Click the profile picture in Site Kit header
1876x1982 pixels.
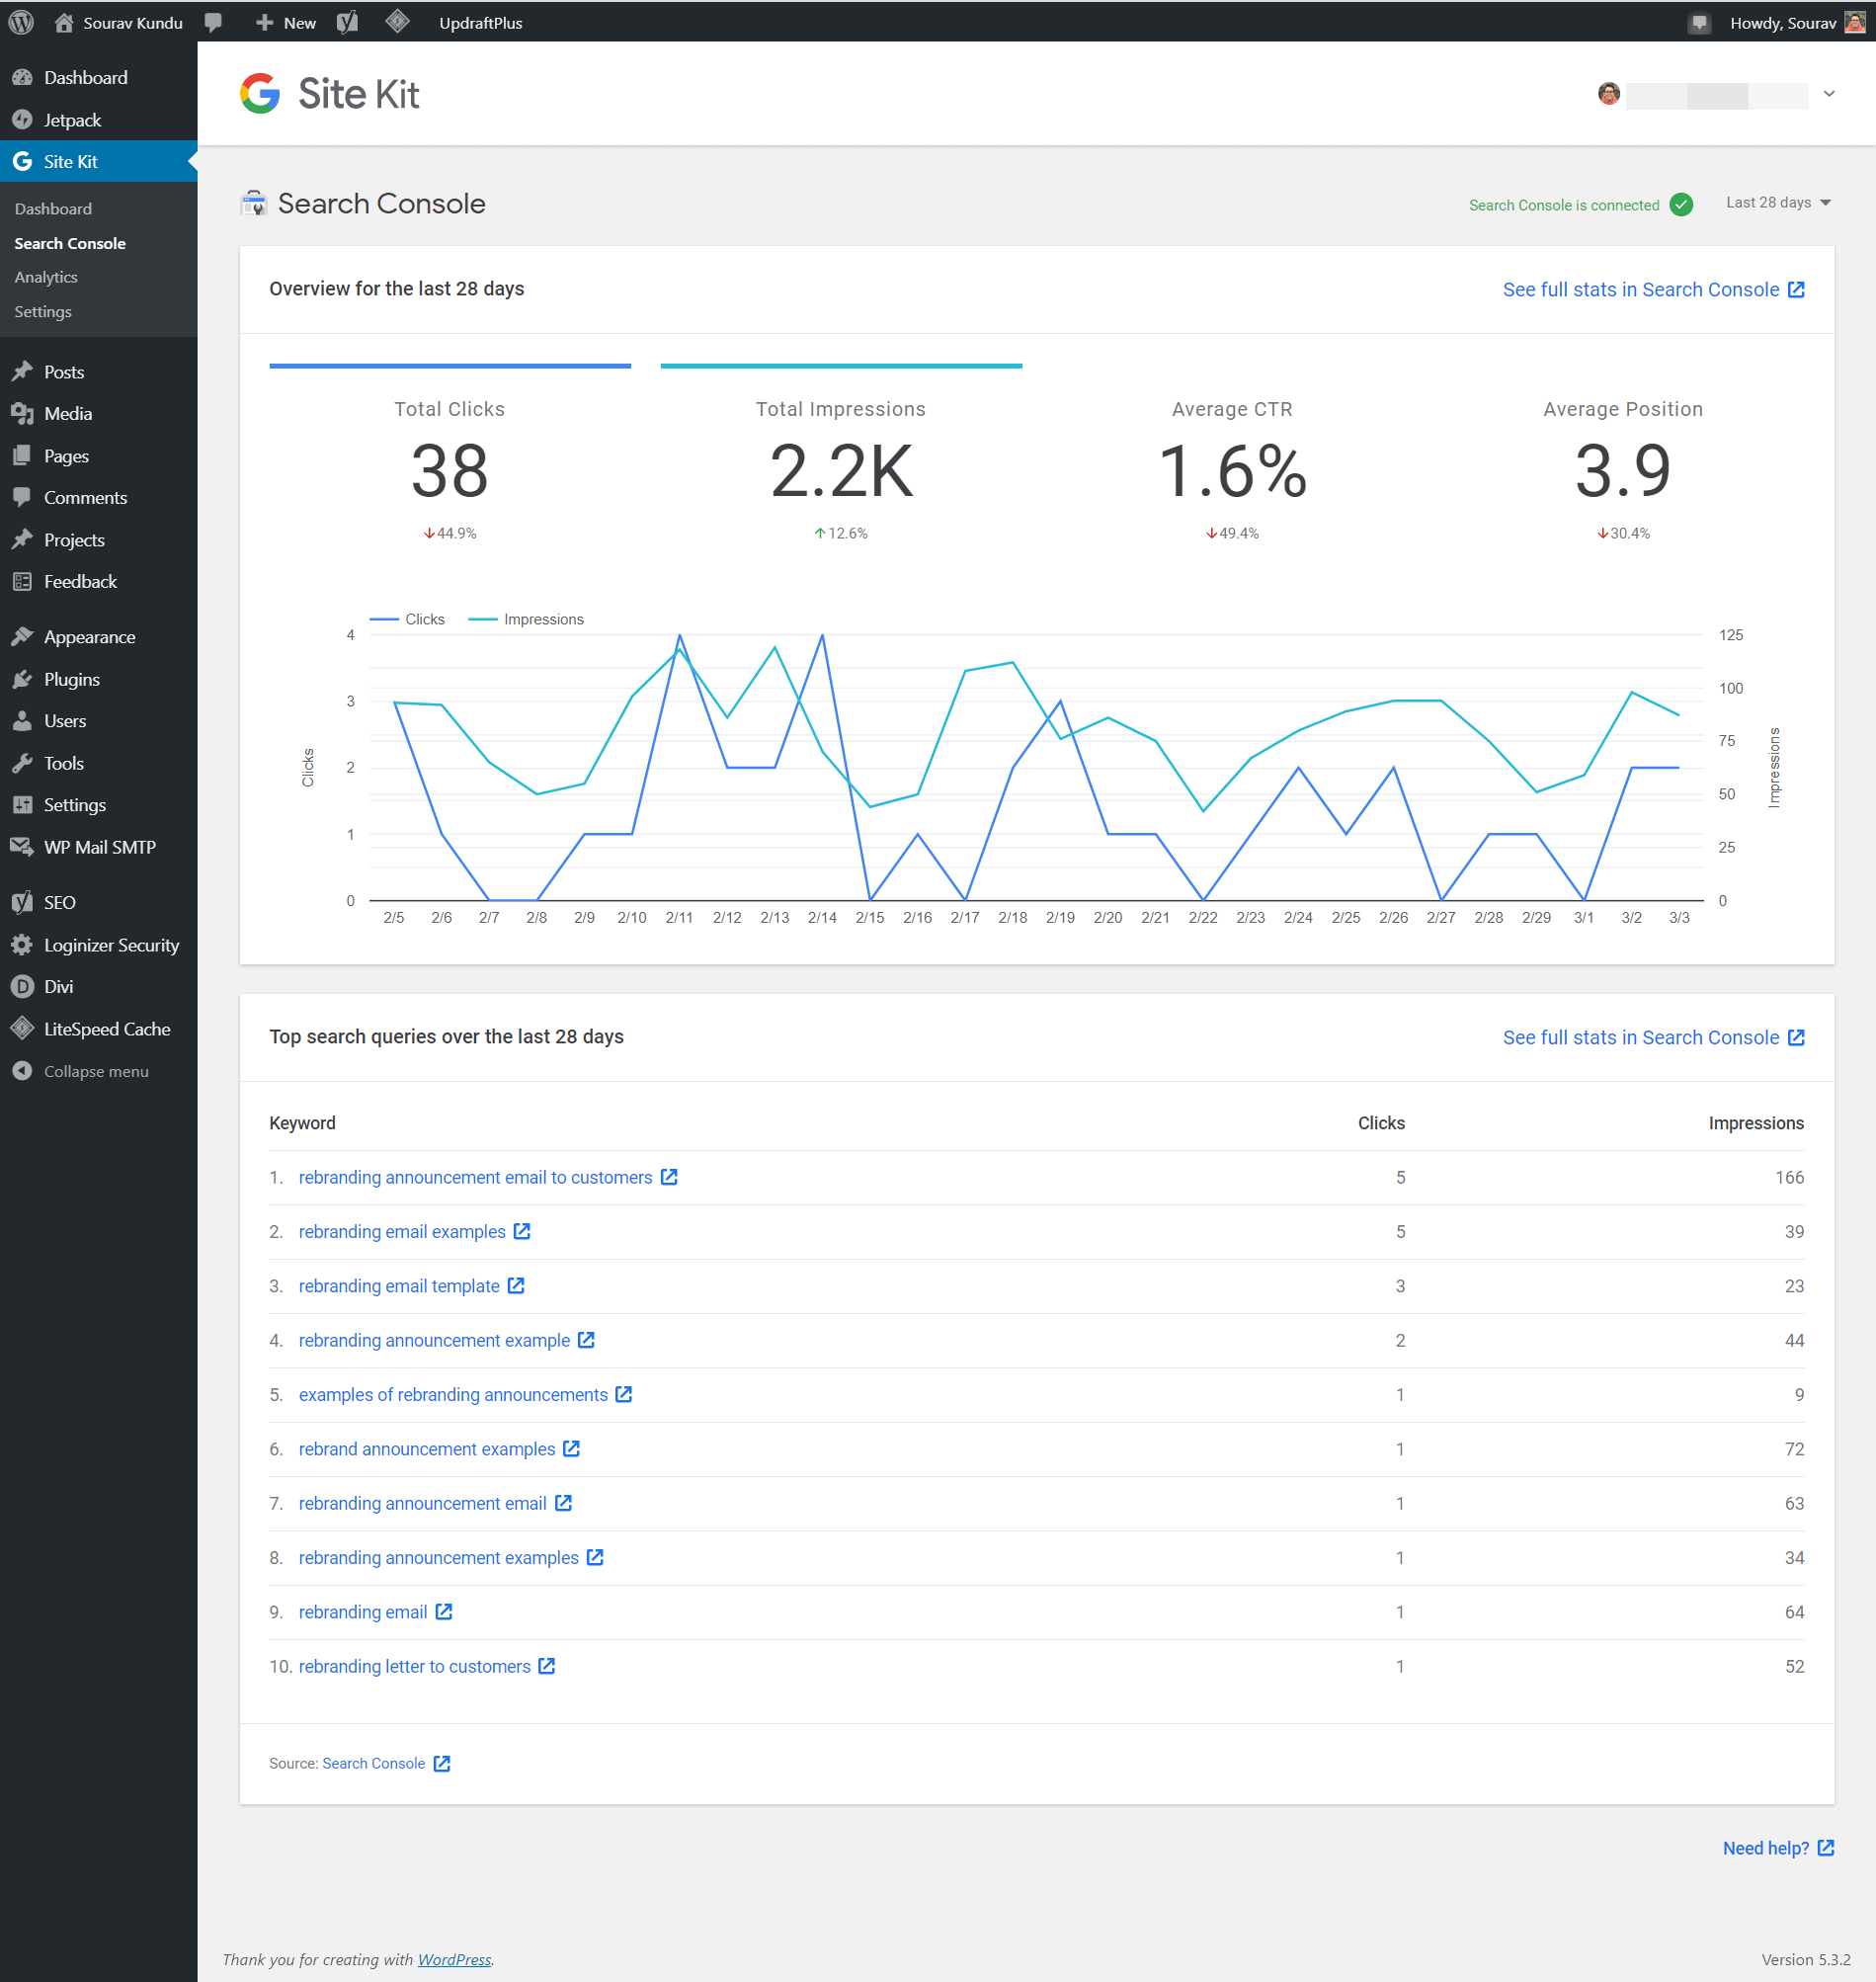[1608, 94]
